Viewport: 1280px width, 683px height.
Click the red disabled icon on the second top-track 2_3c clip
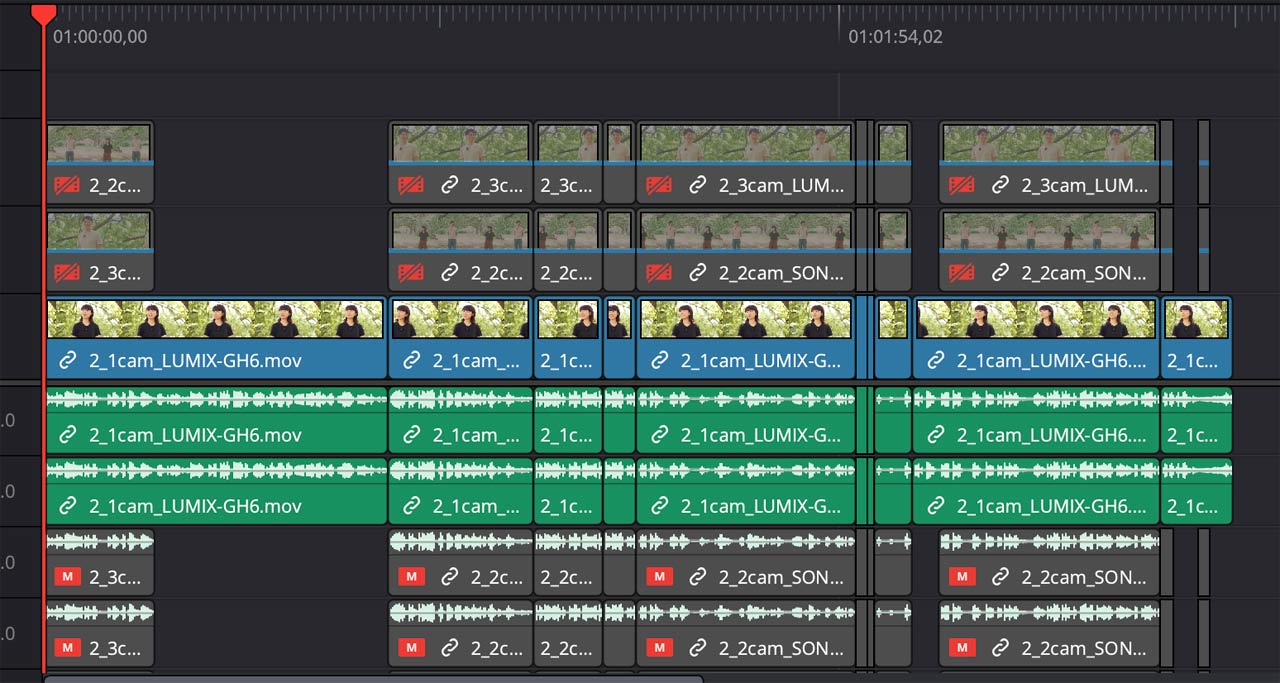point(409,185)
